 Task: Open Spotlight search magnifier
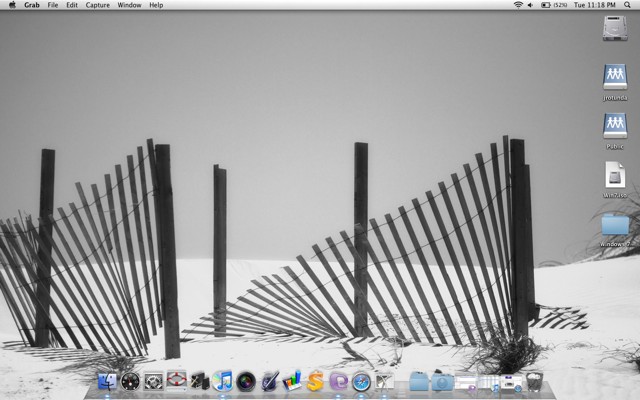(627, 5)
